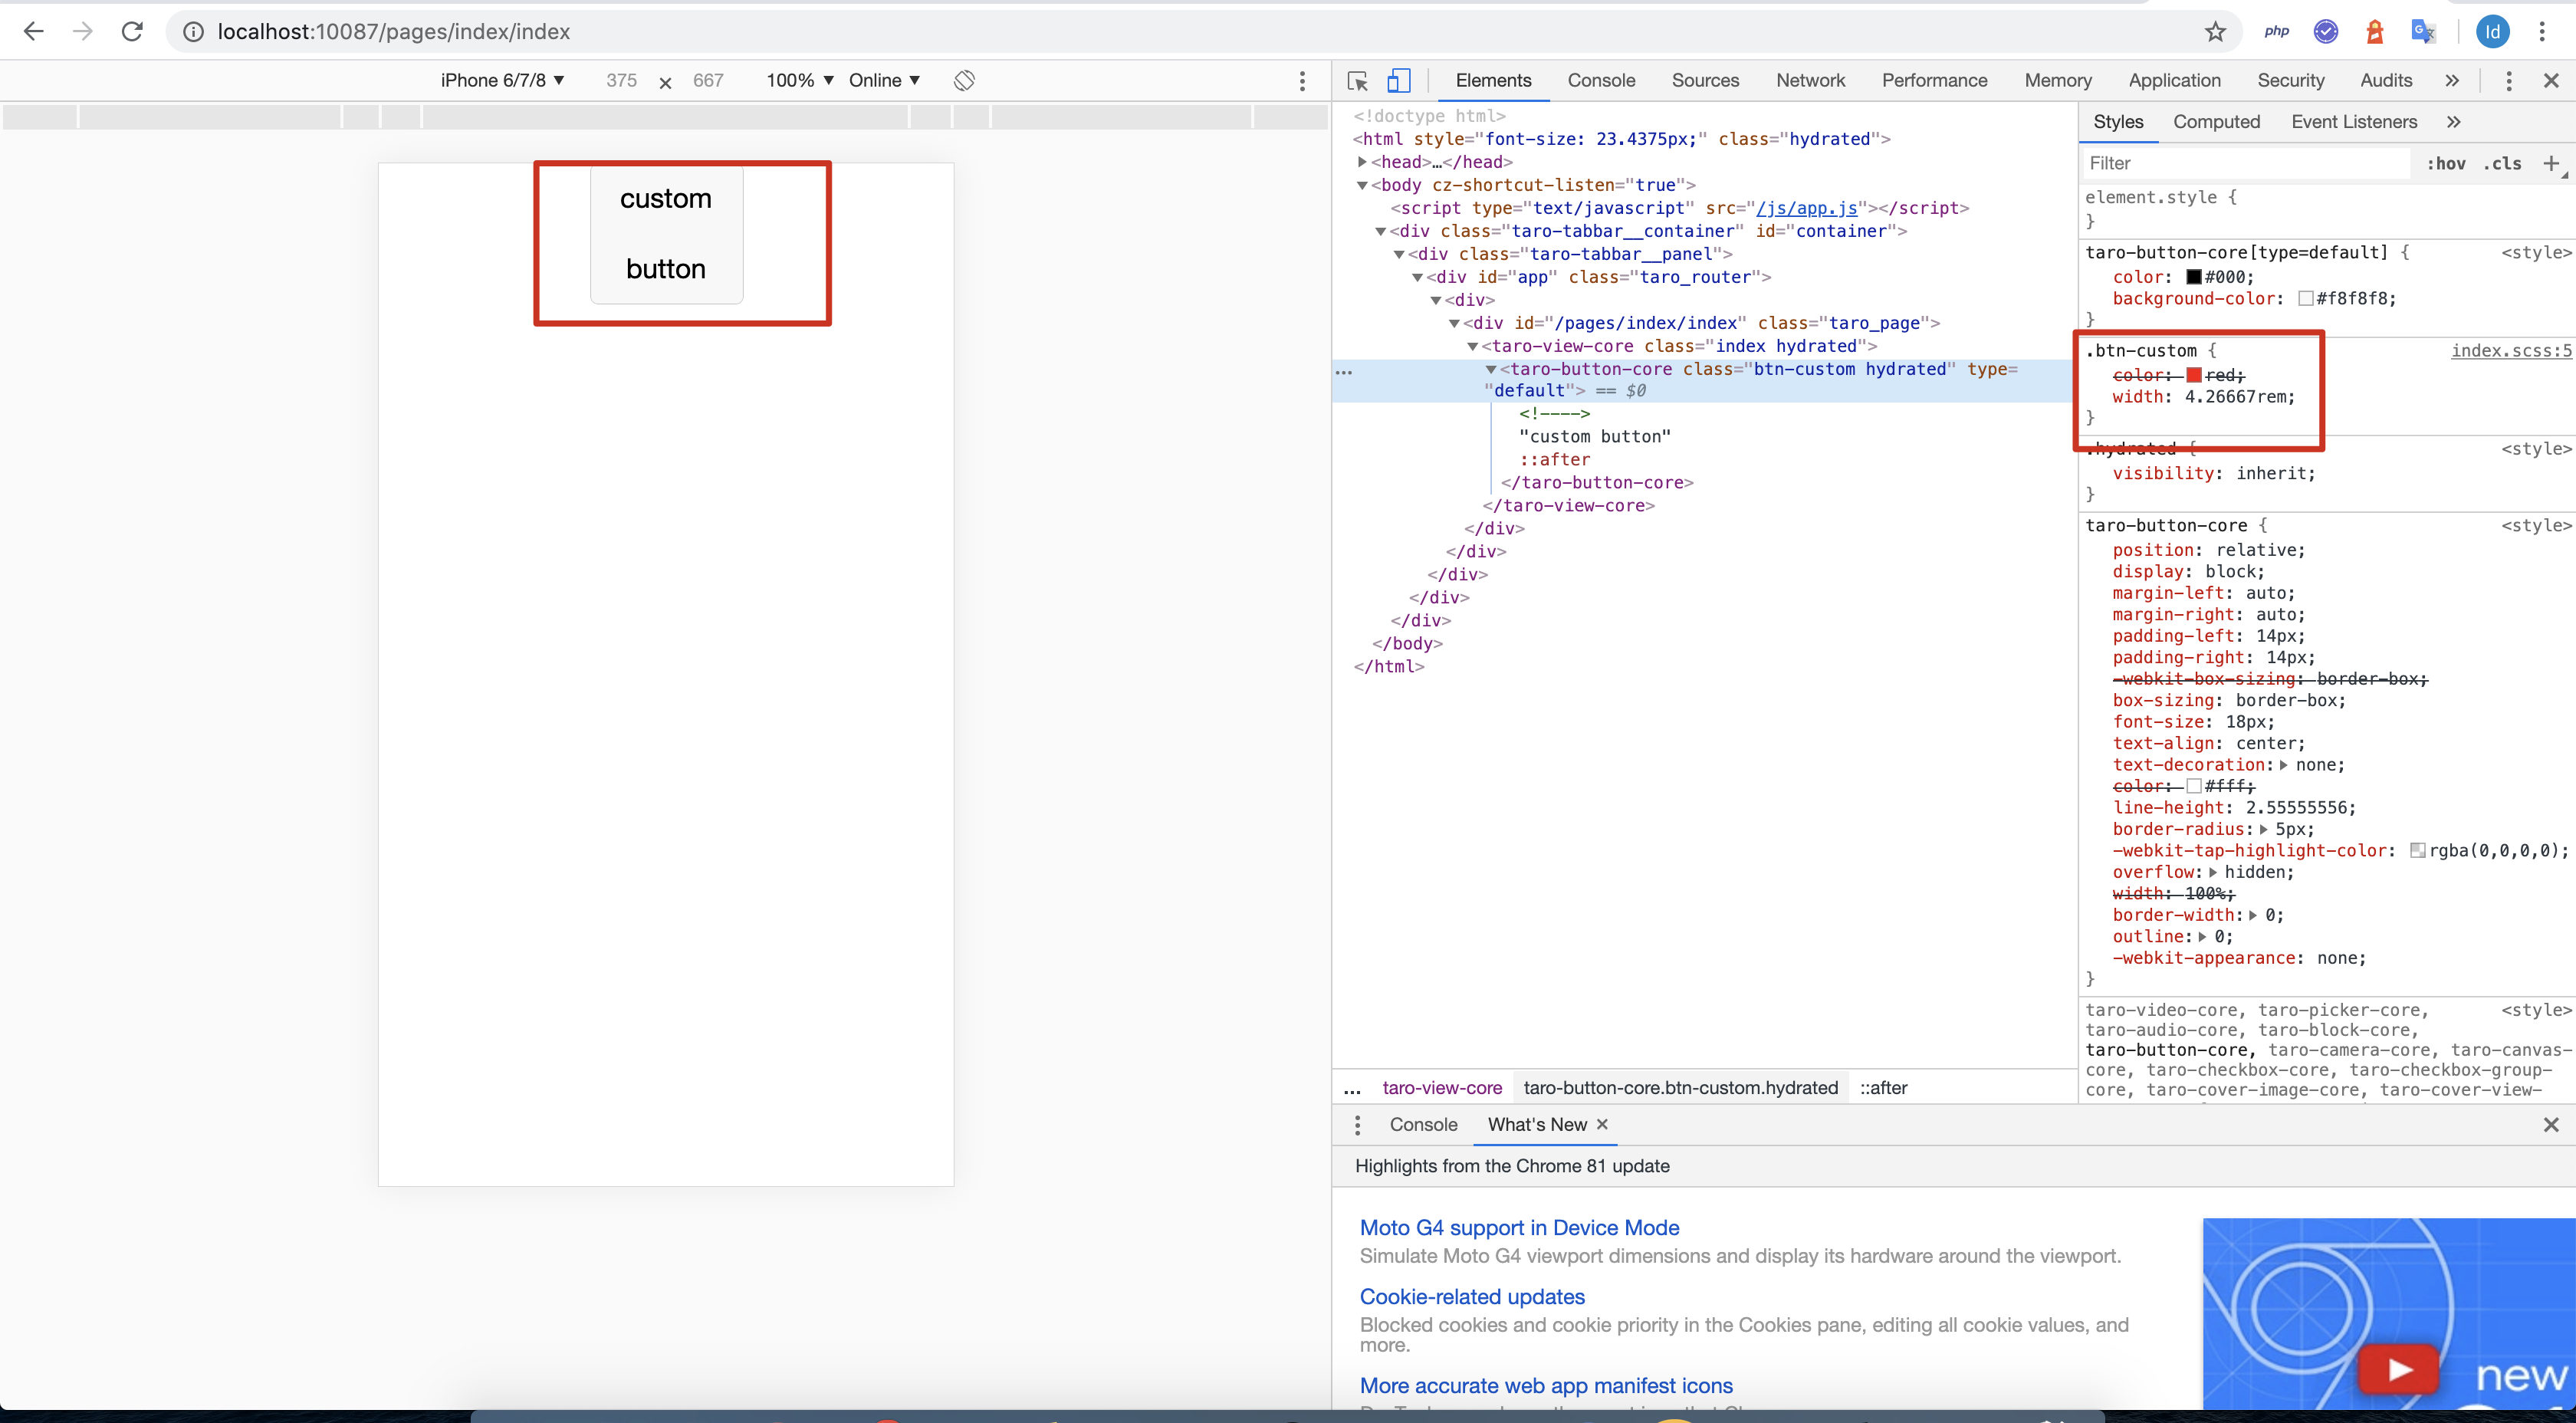
Task: Open the Computed styles tab
Action: coord(2216,122)
